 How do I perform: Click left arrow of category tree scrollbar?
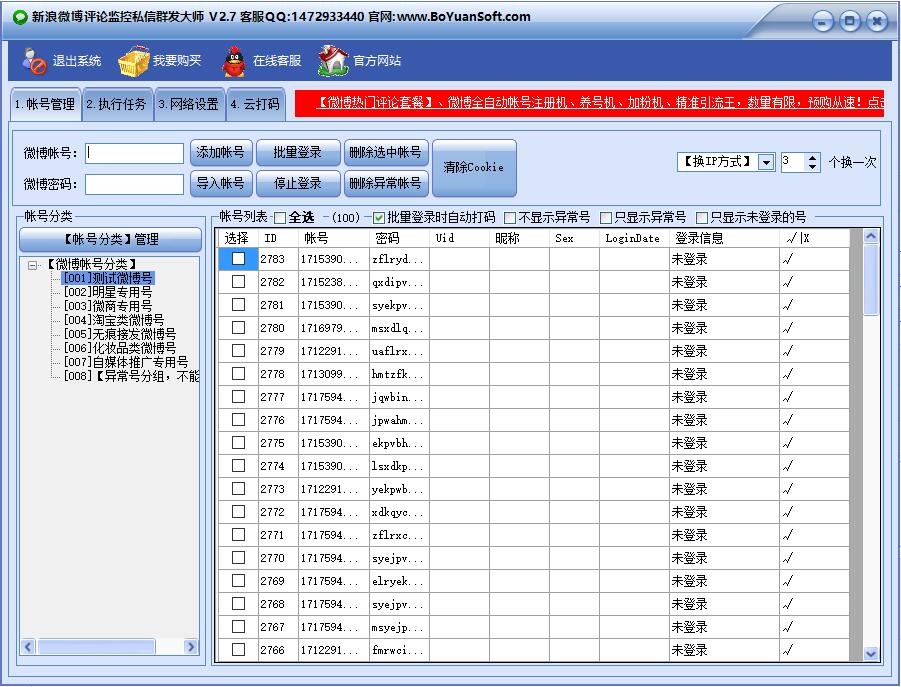(28, 647)
